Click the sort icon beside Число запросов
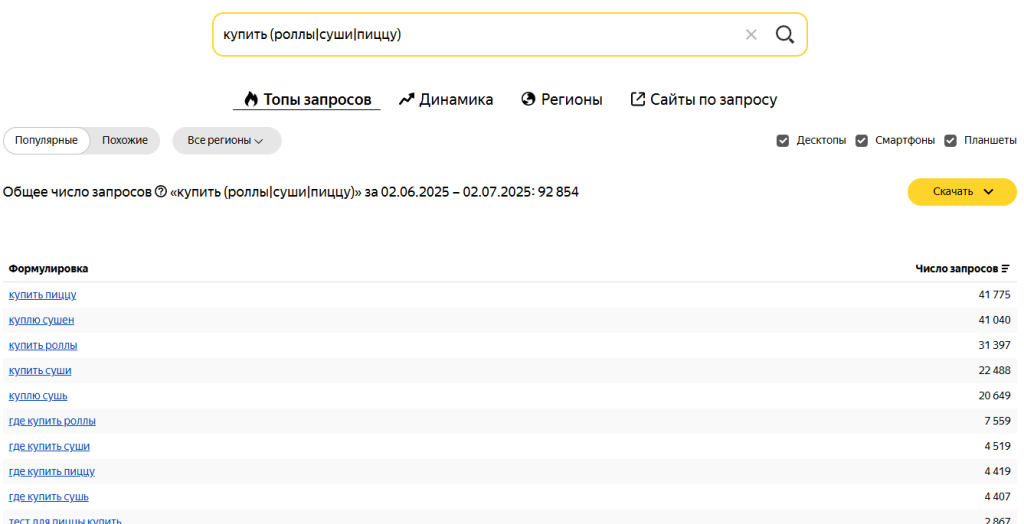This screenshot has width=1024, height=524. coord(1005,269)
